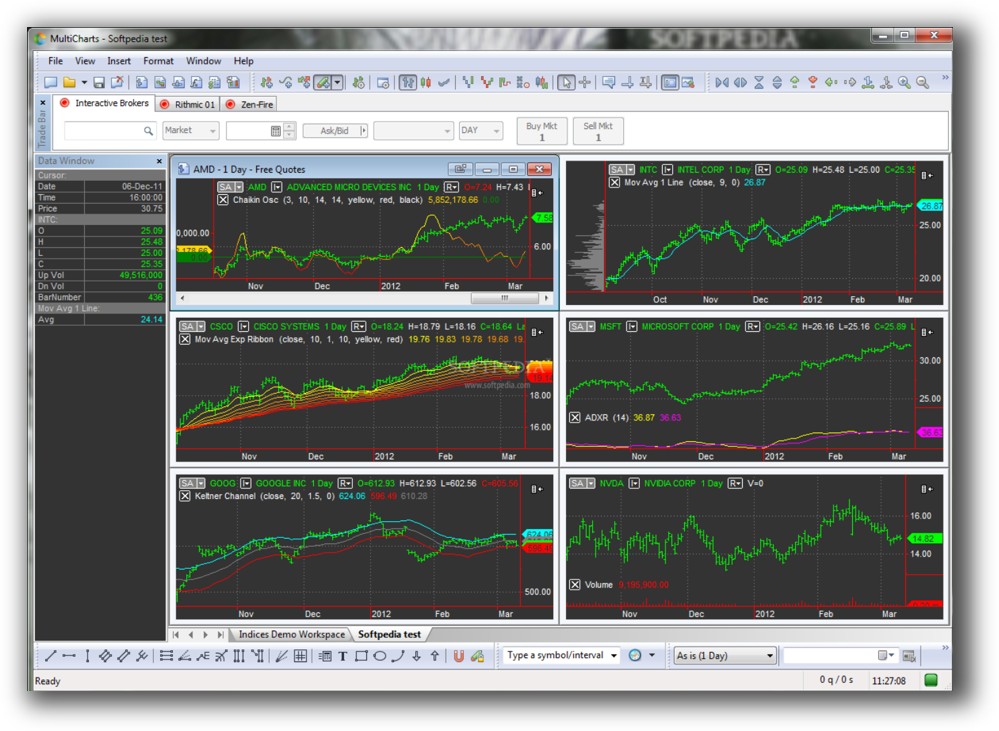Open the Format menu

(158, 61)
